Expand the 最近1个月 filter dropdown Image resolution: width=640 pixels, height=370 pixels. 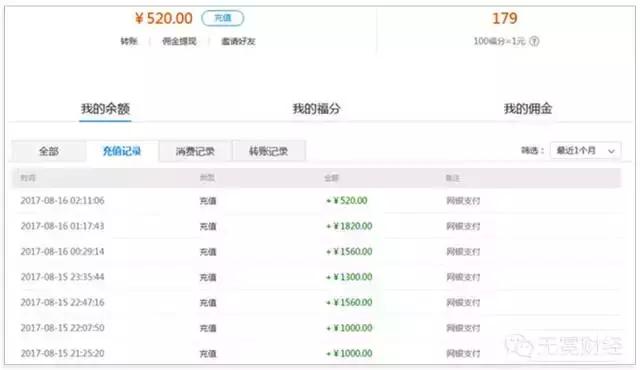(x=586, y=151)
